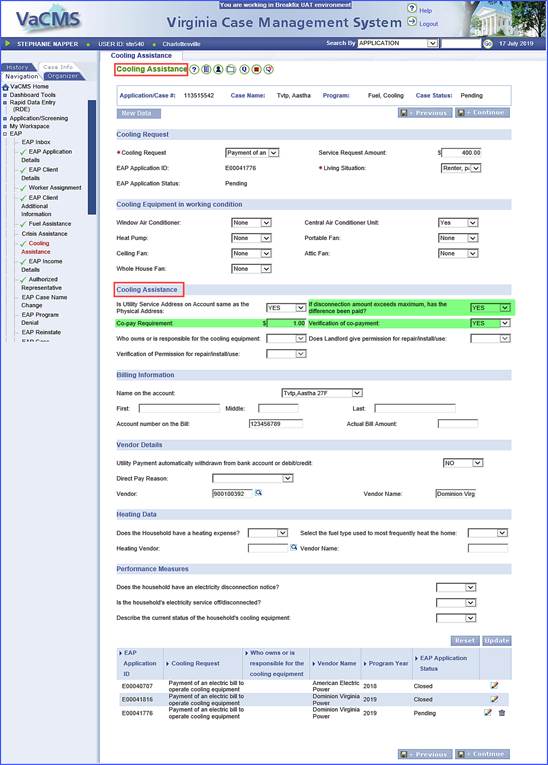Screen dimensions: 548x765
Task: Open the Portable Fan dropdown
Action: [x=458, y=238]
